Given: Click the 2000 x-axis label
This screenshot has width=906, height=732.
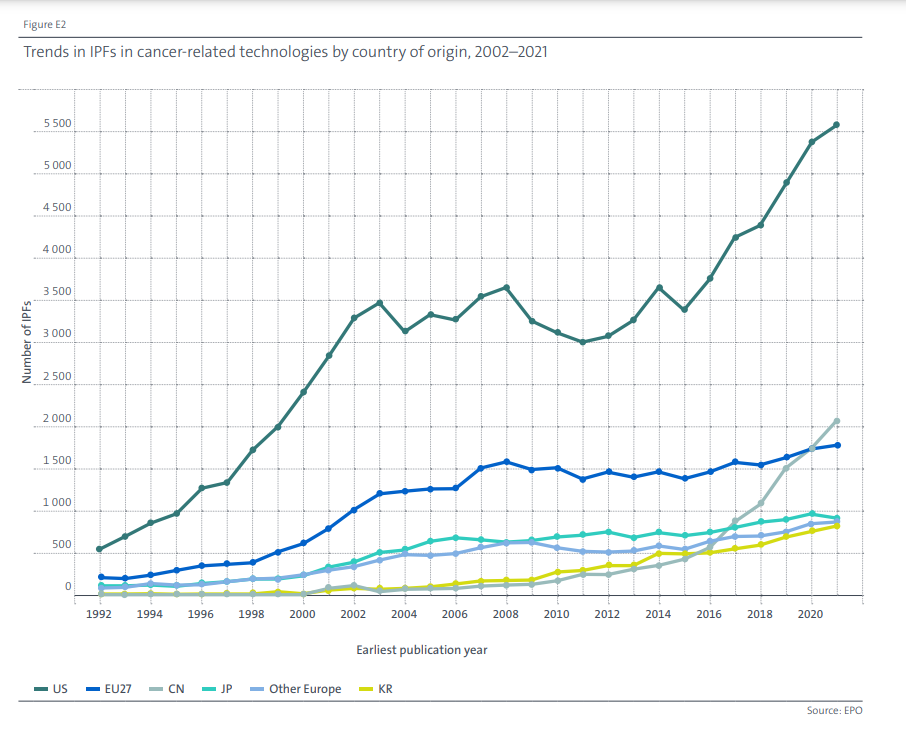Looking at the screenshot, I should click(302, 614).
